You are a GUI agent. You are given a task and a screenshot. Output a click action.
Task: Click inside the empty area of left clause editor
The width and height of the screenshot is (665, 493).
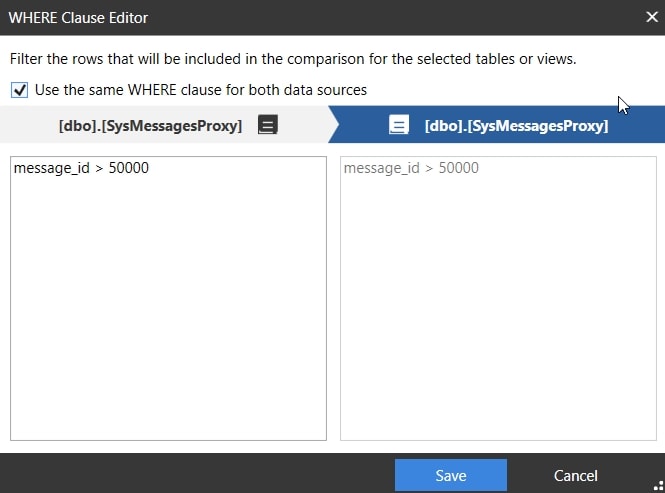[168, 305]
